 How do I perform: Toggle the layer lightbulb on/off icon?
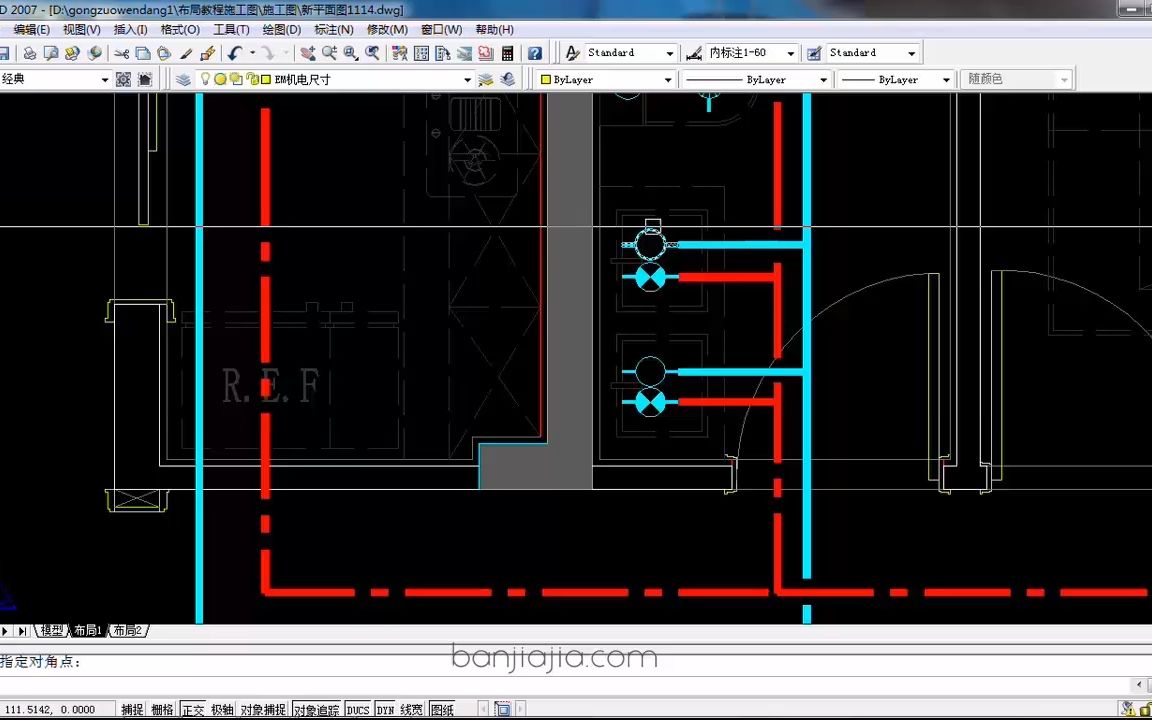point(206,79)
